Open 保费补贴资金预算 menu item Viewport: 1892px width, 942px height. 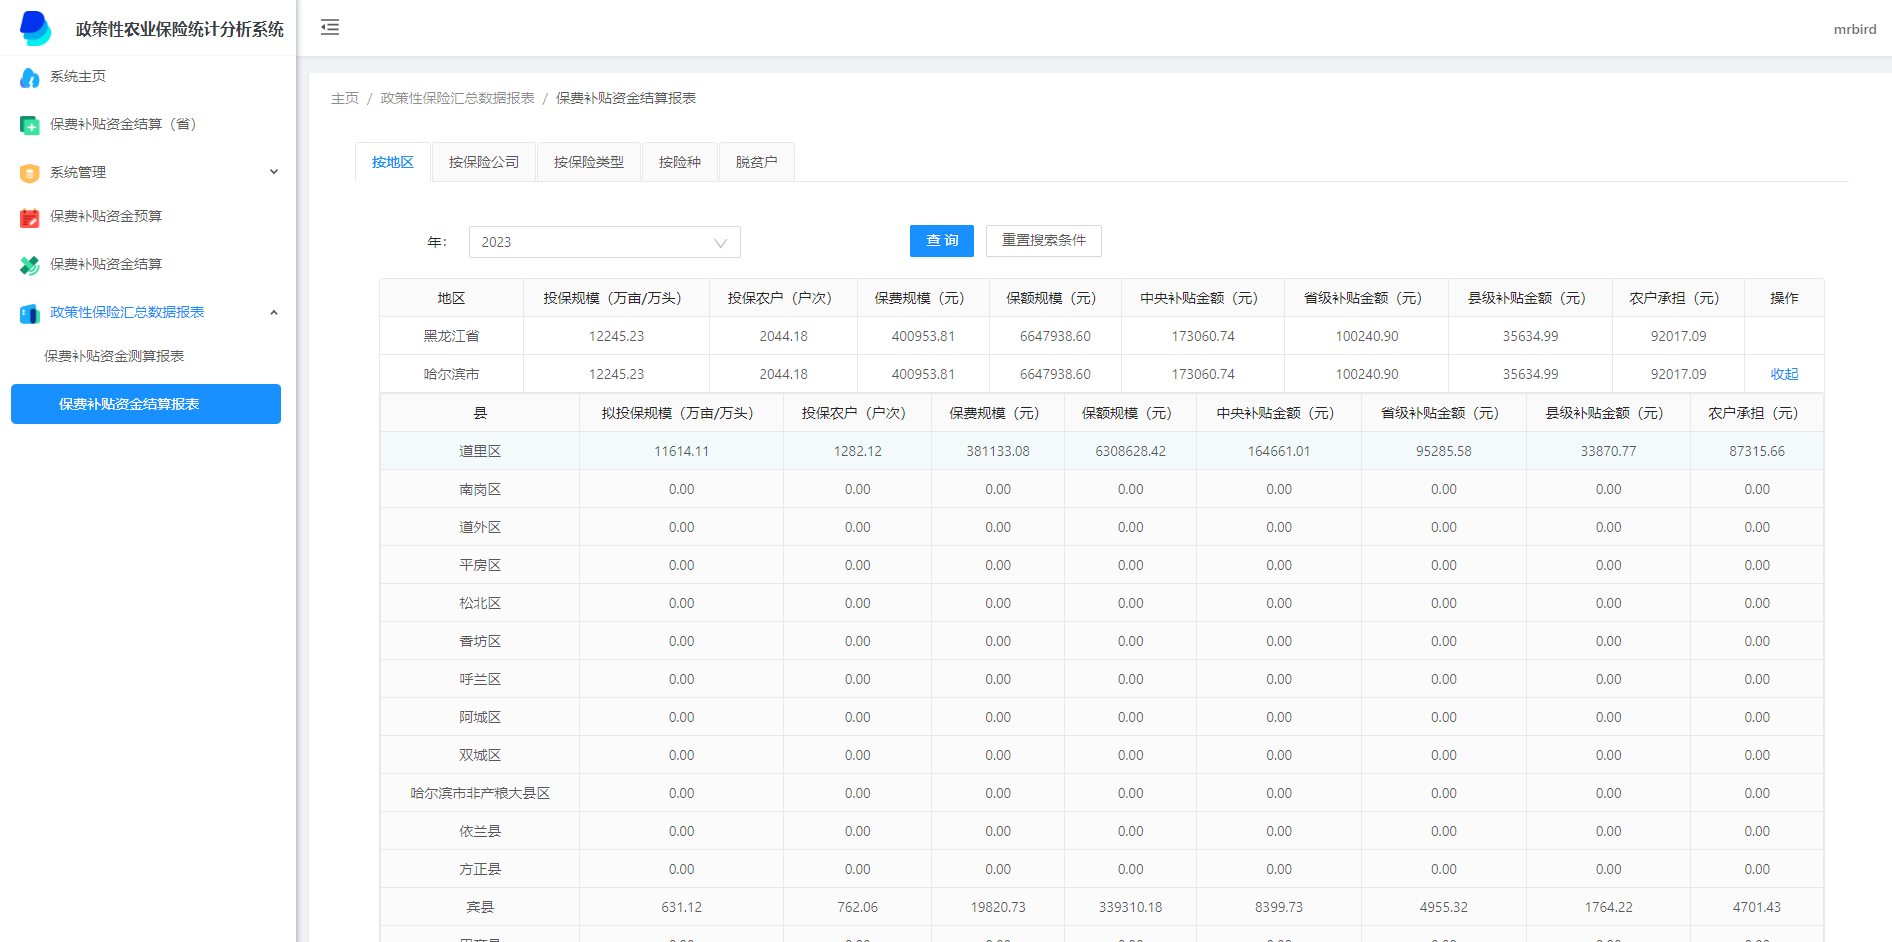click(x=106, y=217)
